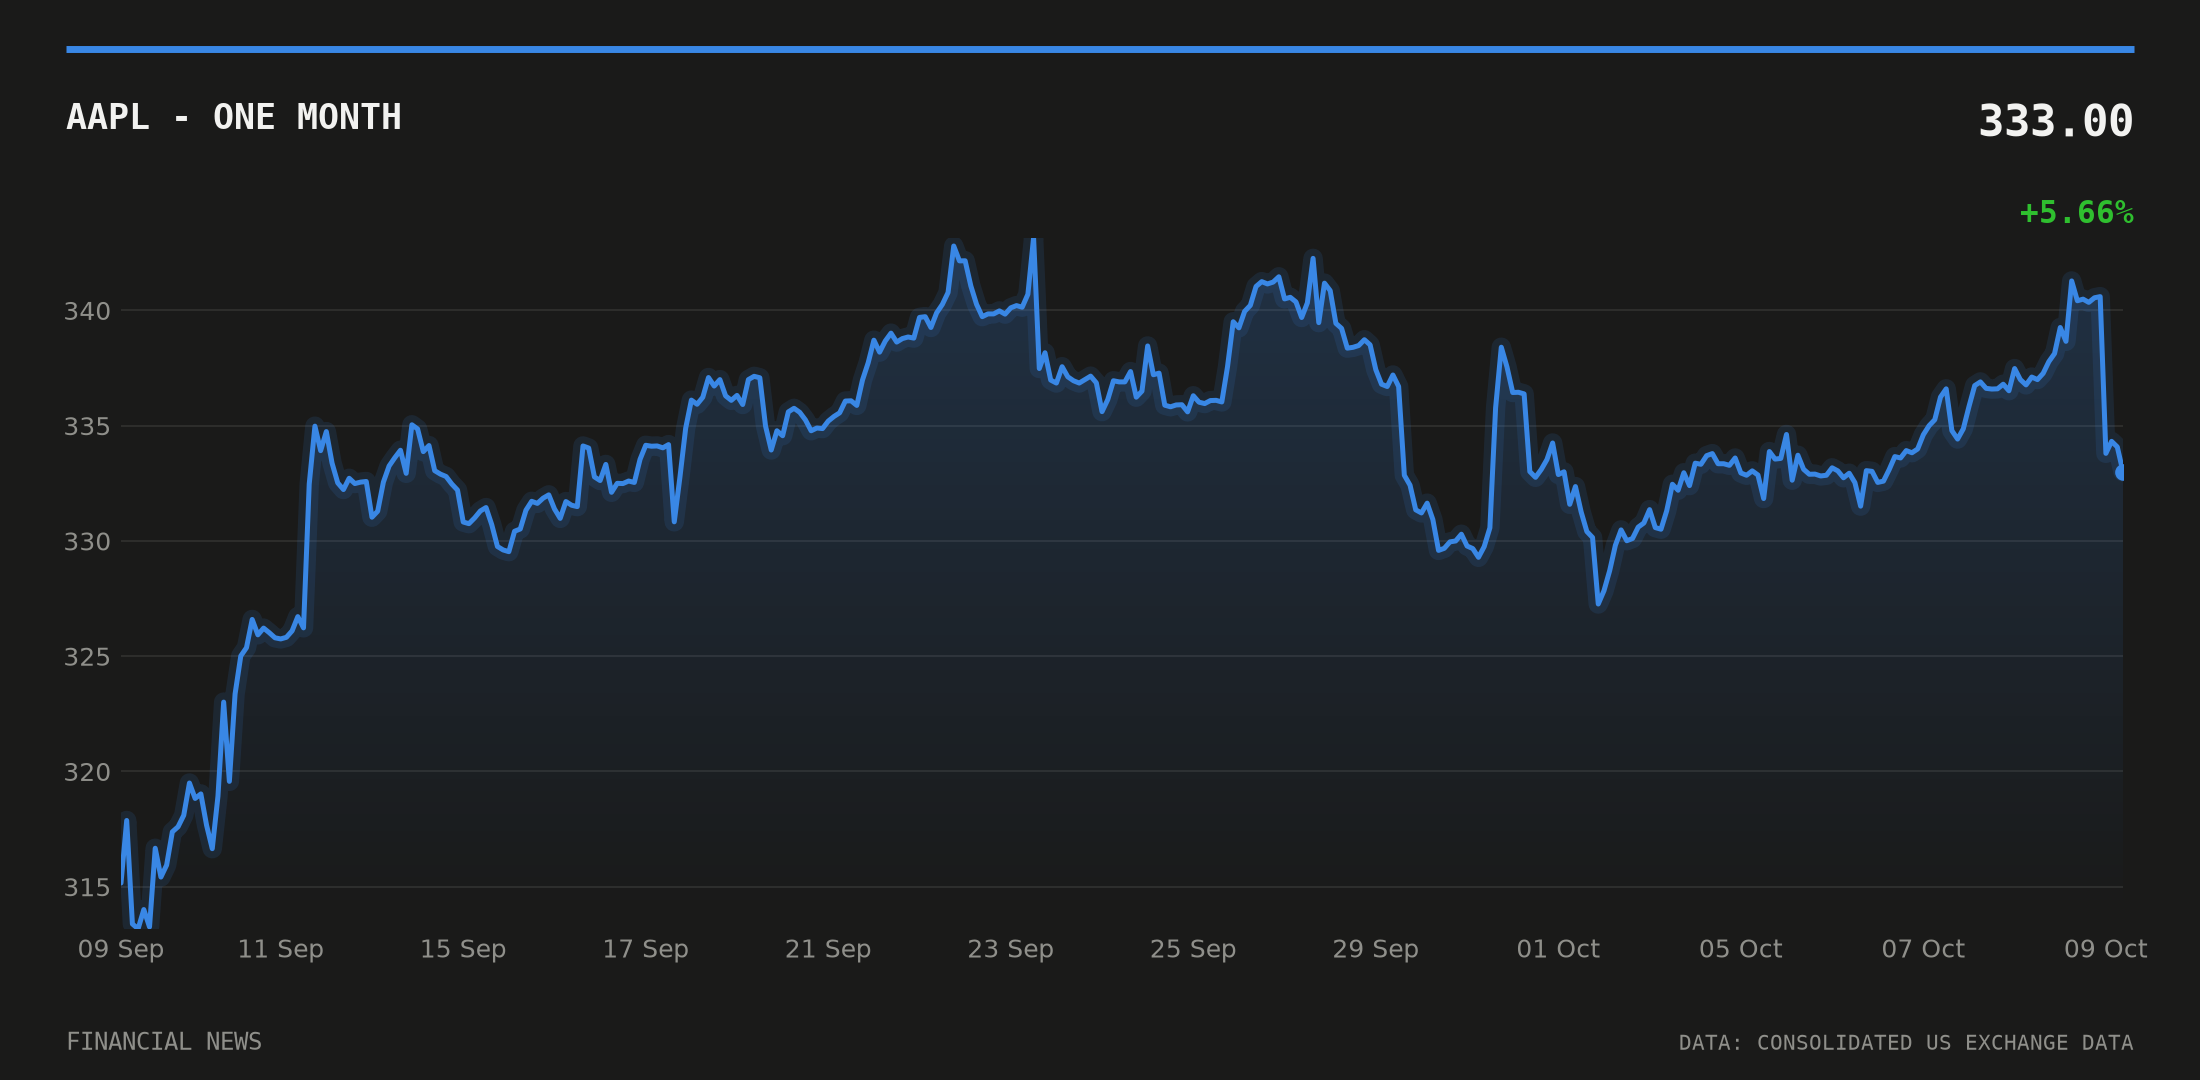This screenshot has height=1080, width=2200.
Task: Select the '29 Sep' date label
Action: click(1375, 949)
